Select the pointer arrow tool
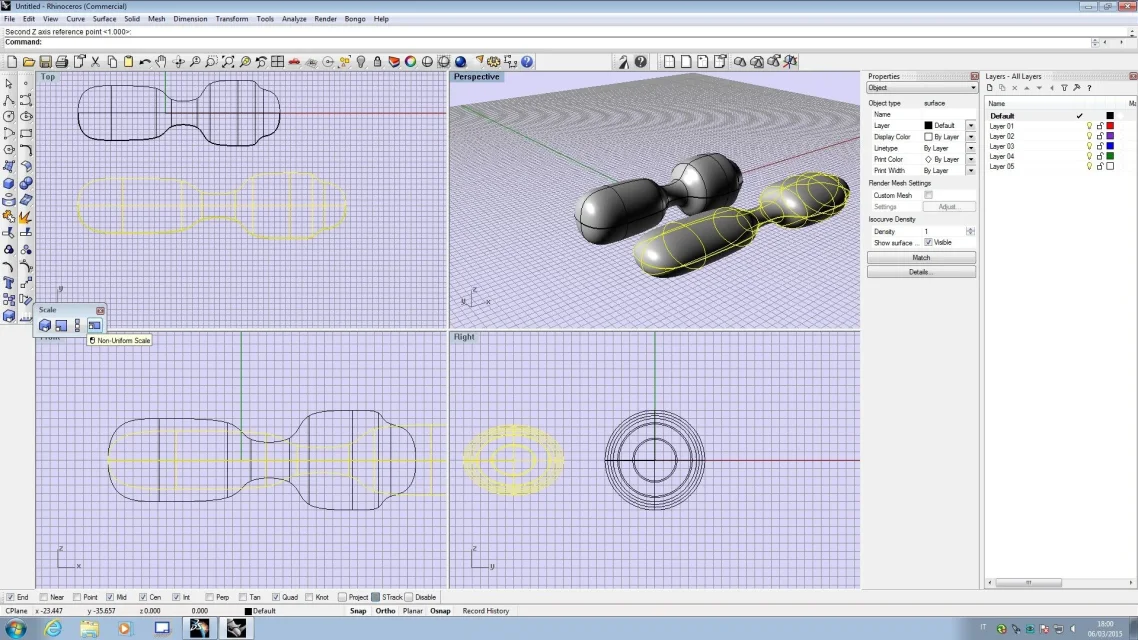Screen dimensions: 1138x640 [9, 83]
